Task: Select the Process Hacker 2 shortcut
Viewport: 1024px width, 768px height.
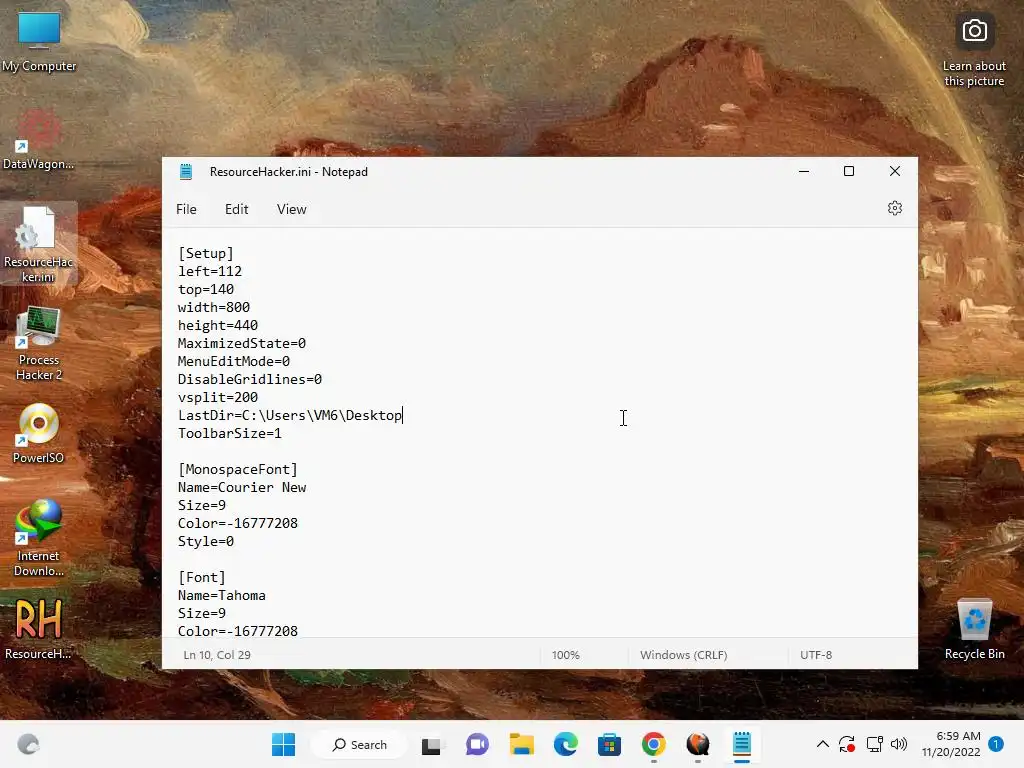Action: tap(39, 343)
